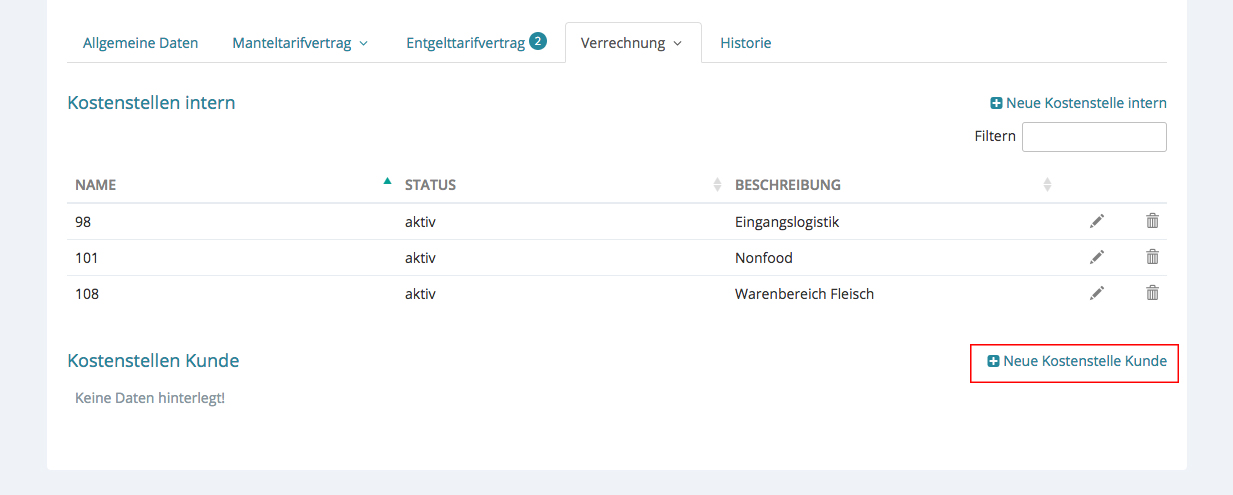Screen dimensions: 1233x495
Task: Delete the Nonfood cost center row
Action: pyautogui.click(x=1152, y=257)
